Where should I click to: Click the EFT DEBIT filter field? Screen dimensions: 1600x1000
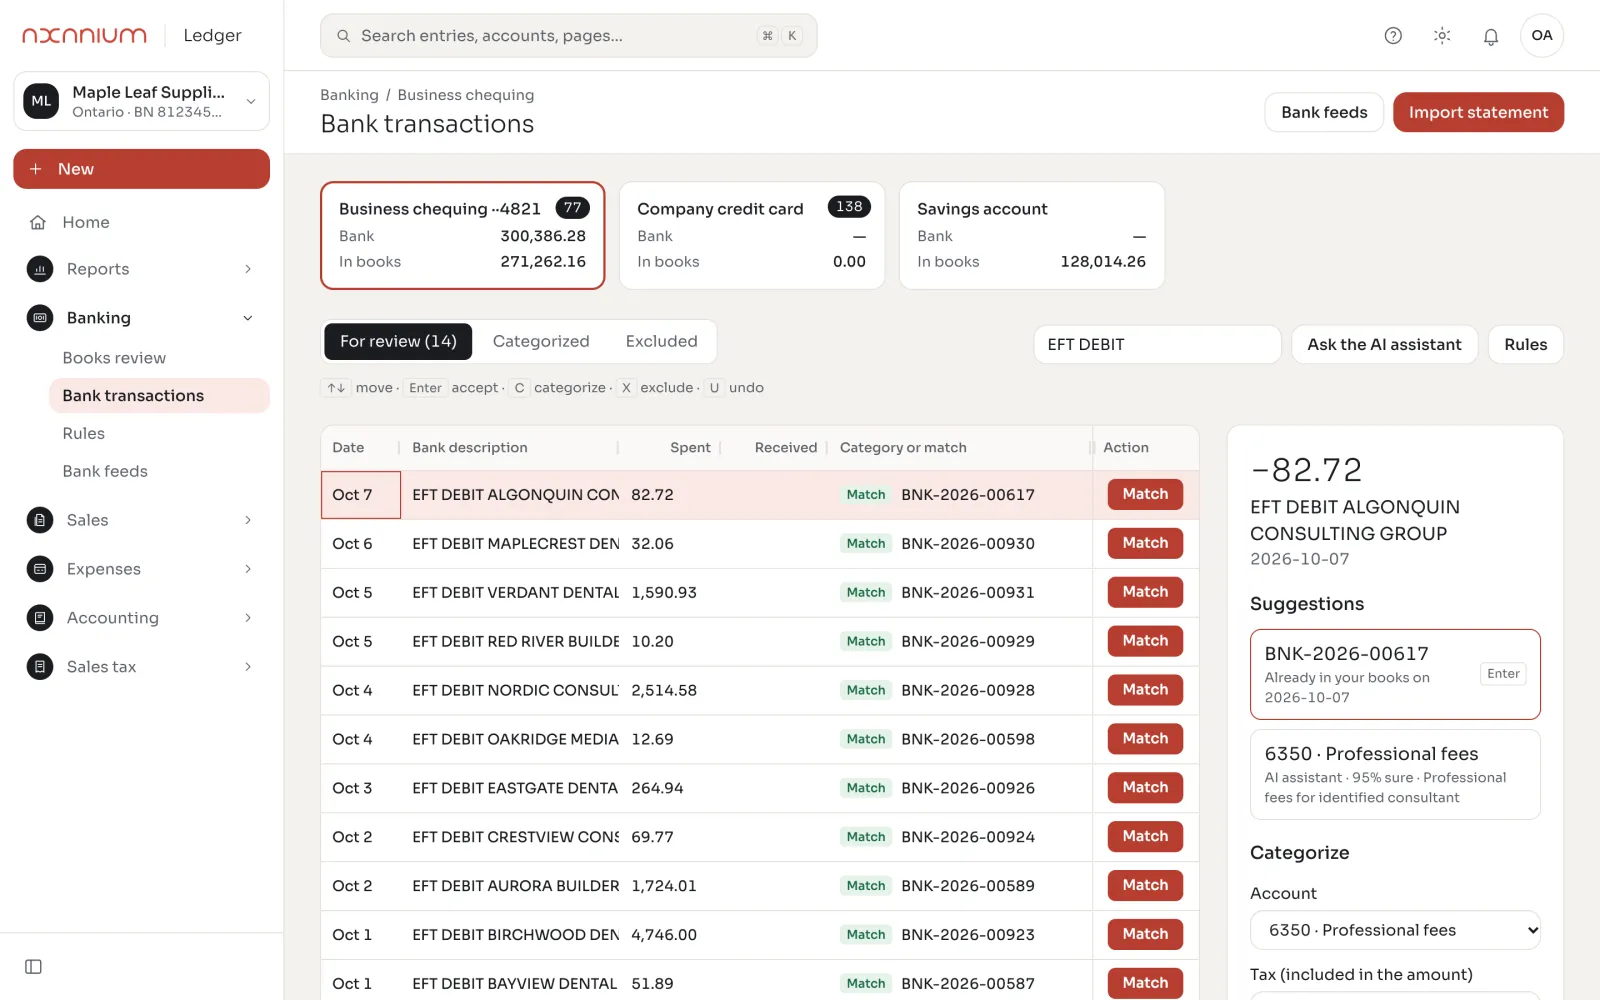(x=1157, y=345)
